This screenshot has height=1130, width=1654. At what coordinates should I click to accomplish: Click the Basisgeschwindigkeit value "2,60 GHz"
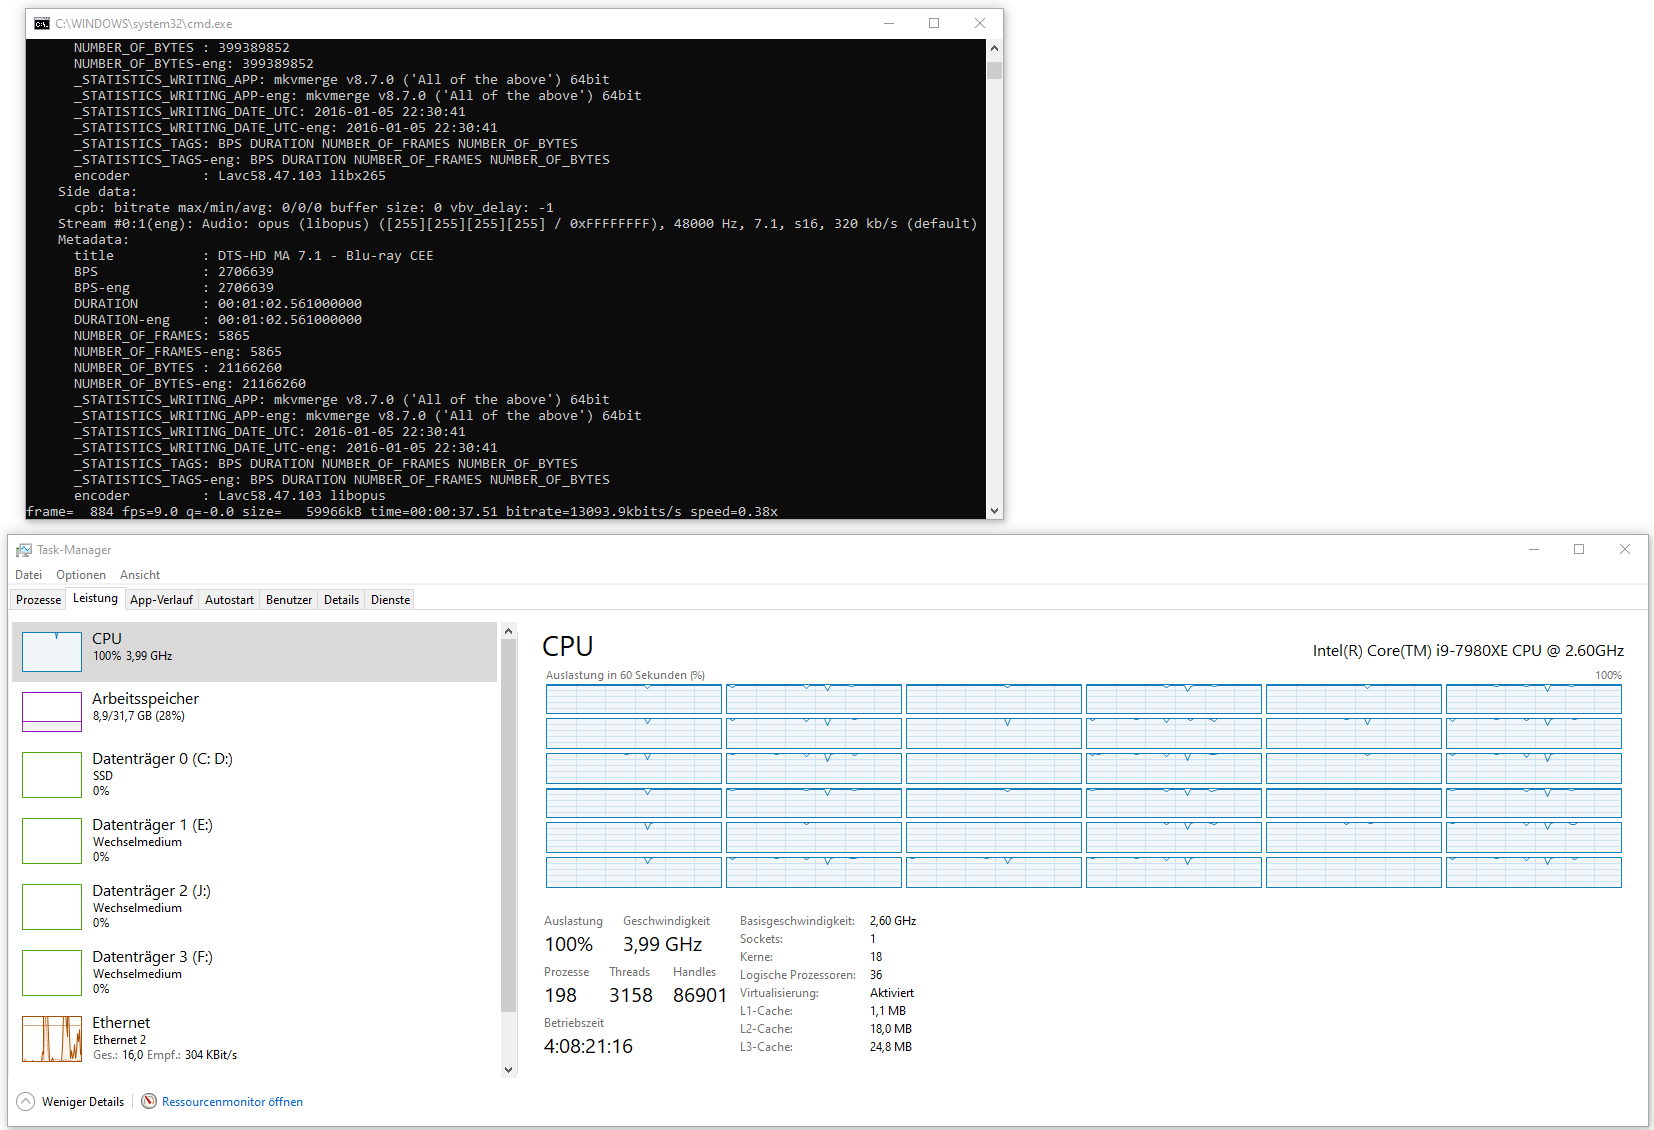893,921
